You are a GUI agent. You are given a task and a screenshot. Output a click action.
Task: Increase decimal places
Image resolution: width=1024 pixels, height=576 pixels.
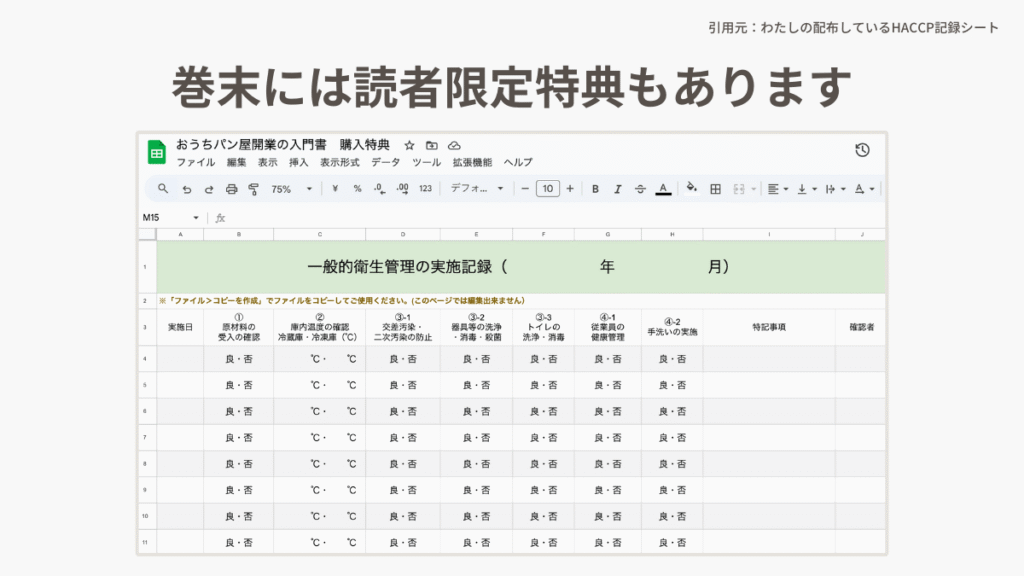[402, 189]
